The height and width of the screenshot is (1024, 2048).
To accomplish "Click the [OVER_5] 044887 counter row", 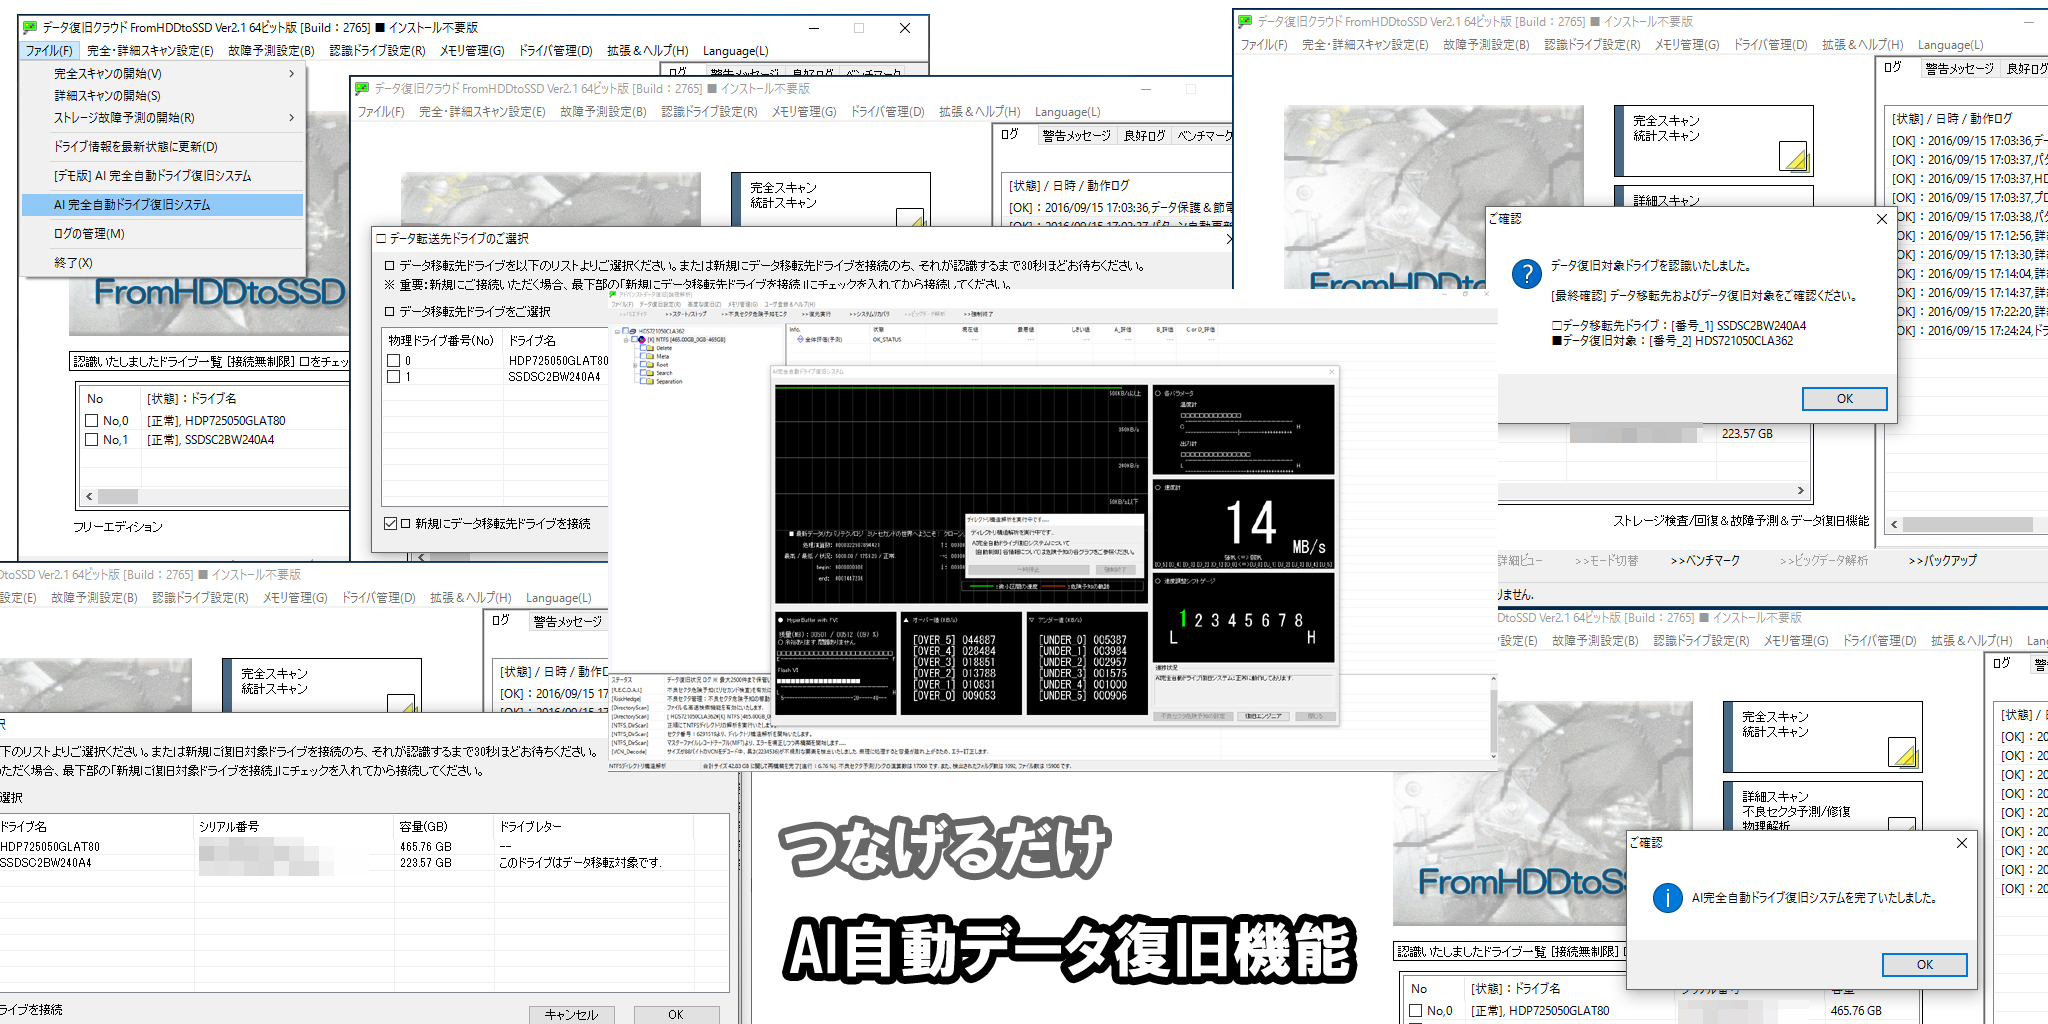I will tap(954, 640).
